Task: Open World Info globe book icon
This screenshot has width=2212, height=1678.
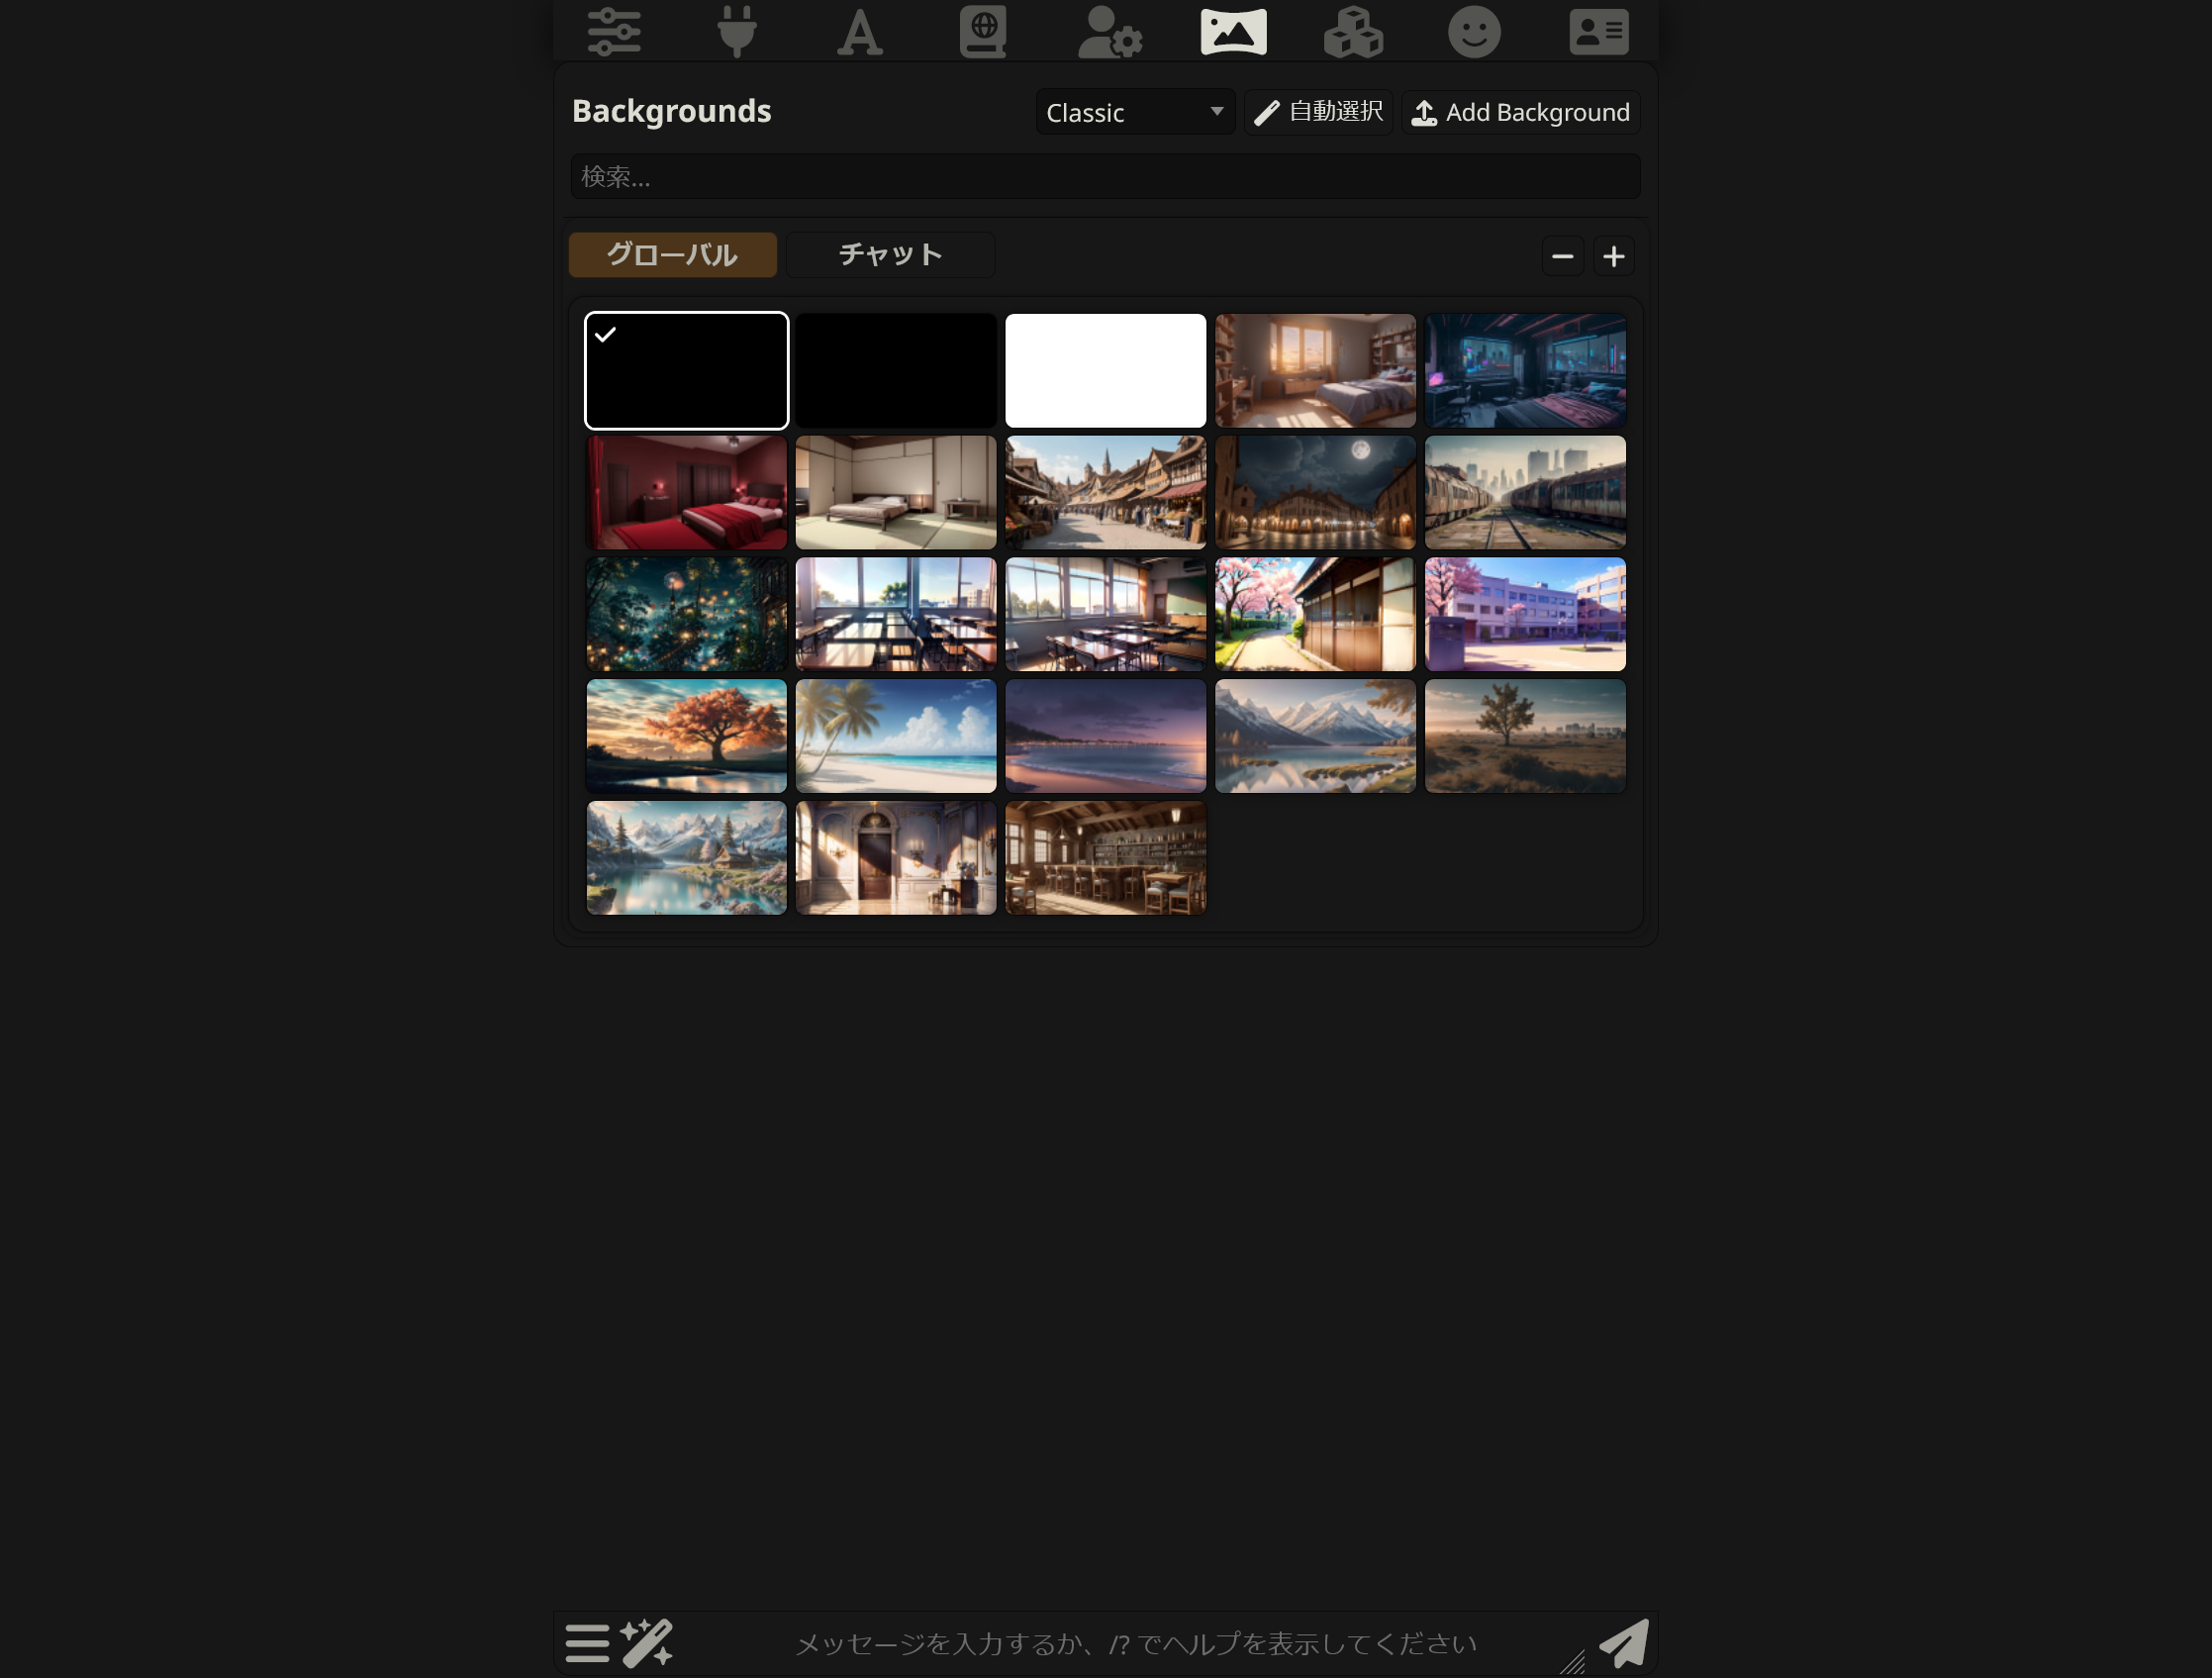Action: [983, 31]
